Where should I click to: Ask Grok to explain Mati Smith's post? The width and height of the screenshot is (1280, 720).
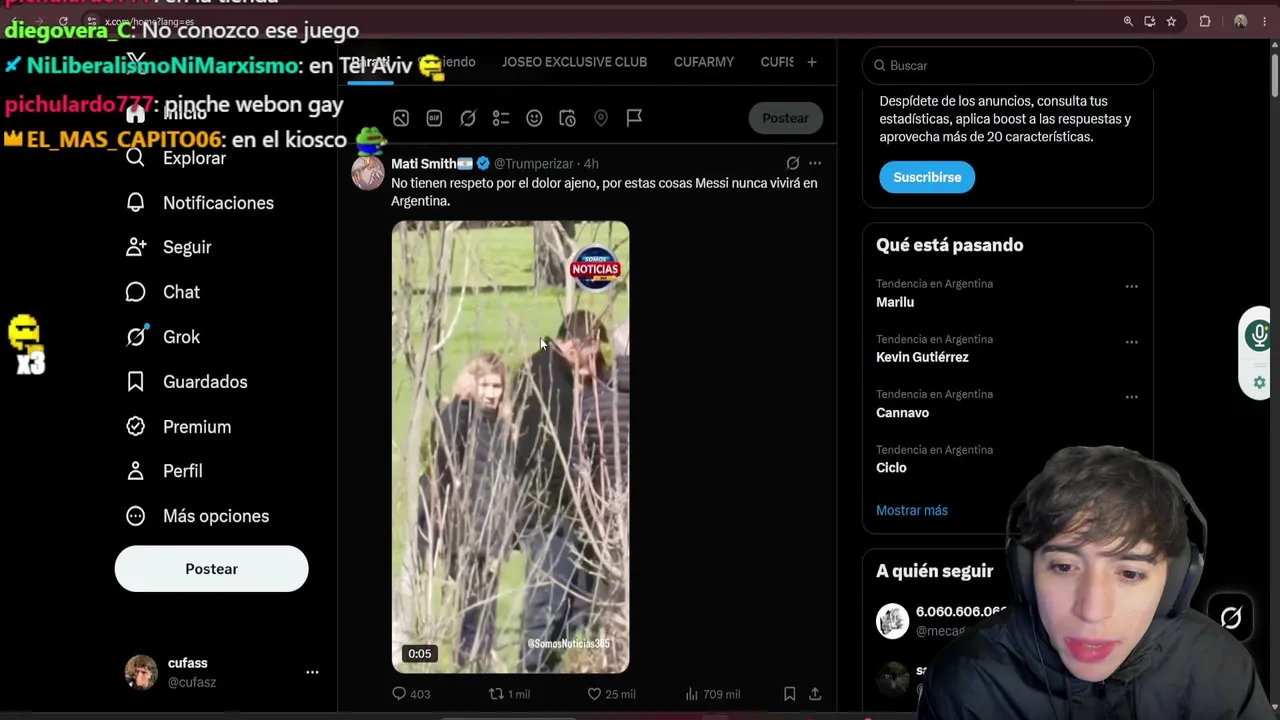click(793, 163)
